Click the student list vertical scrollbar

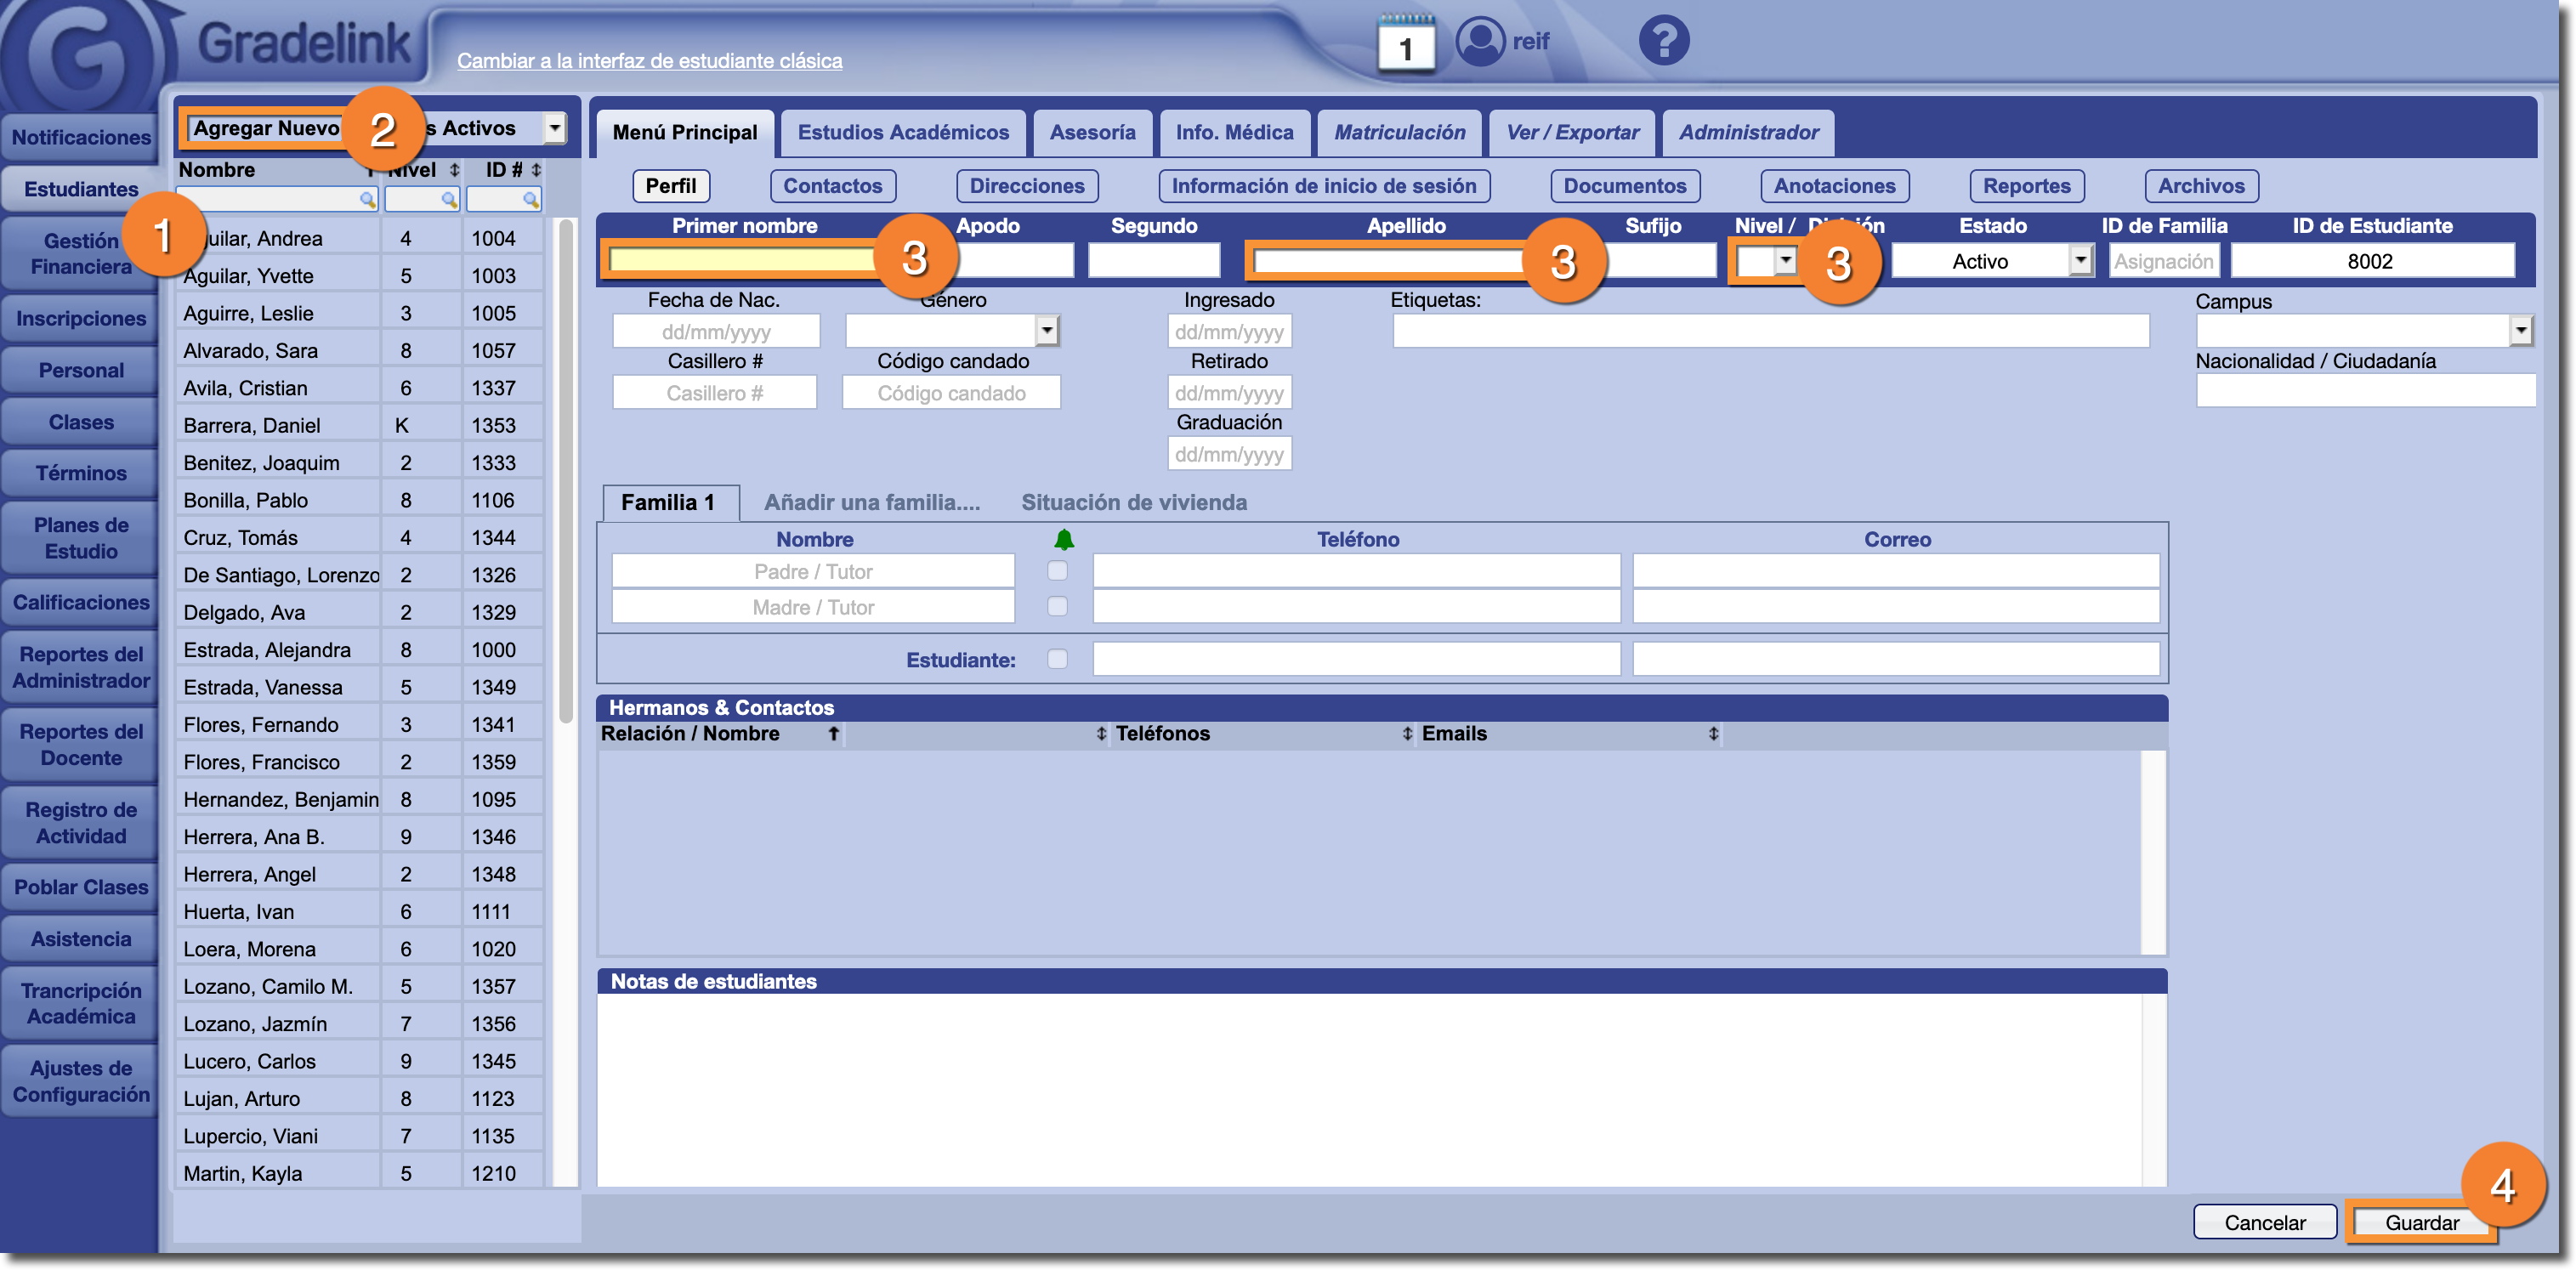click(x=566, y=470)
